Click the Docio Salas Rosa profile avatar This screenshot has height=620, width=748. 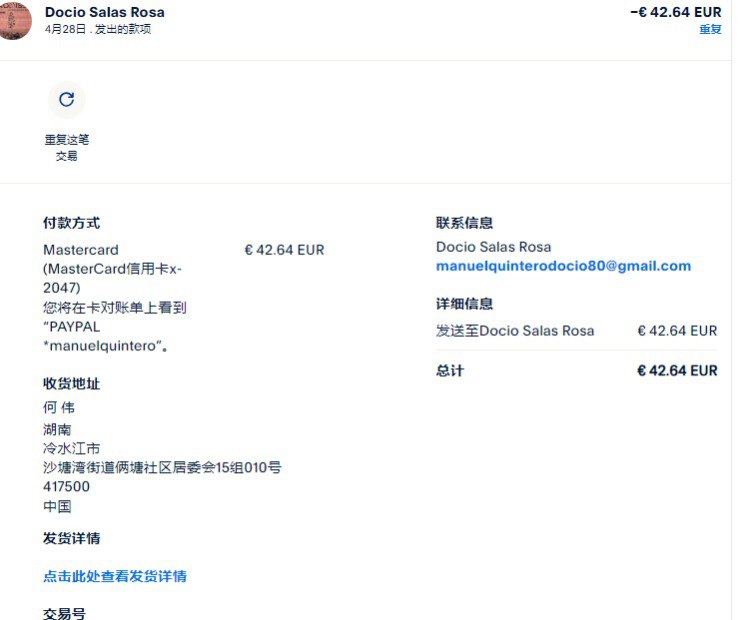pyautogui.click(x=15, y=21)
